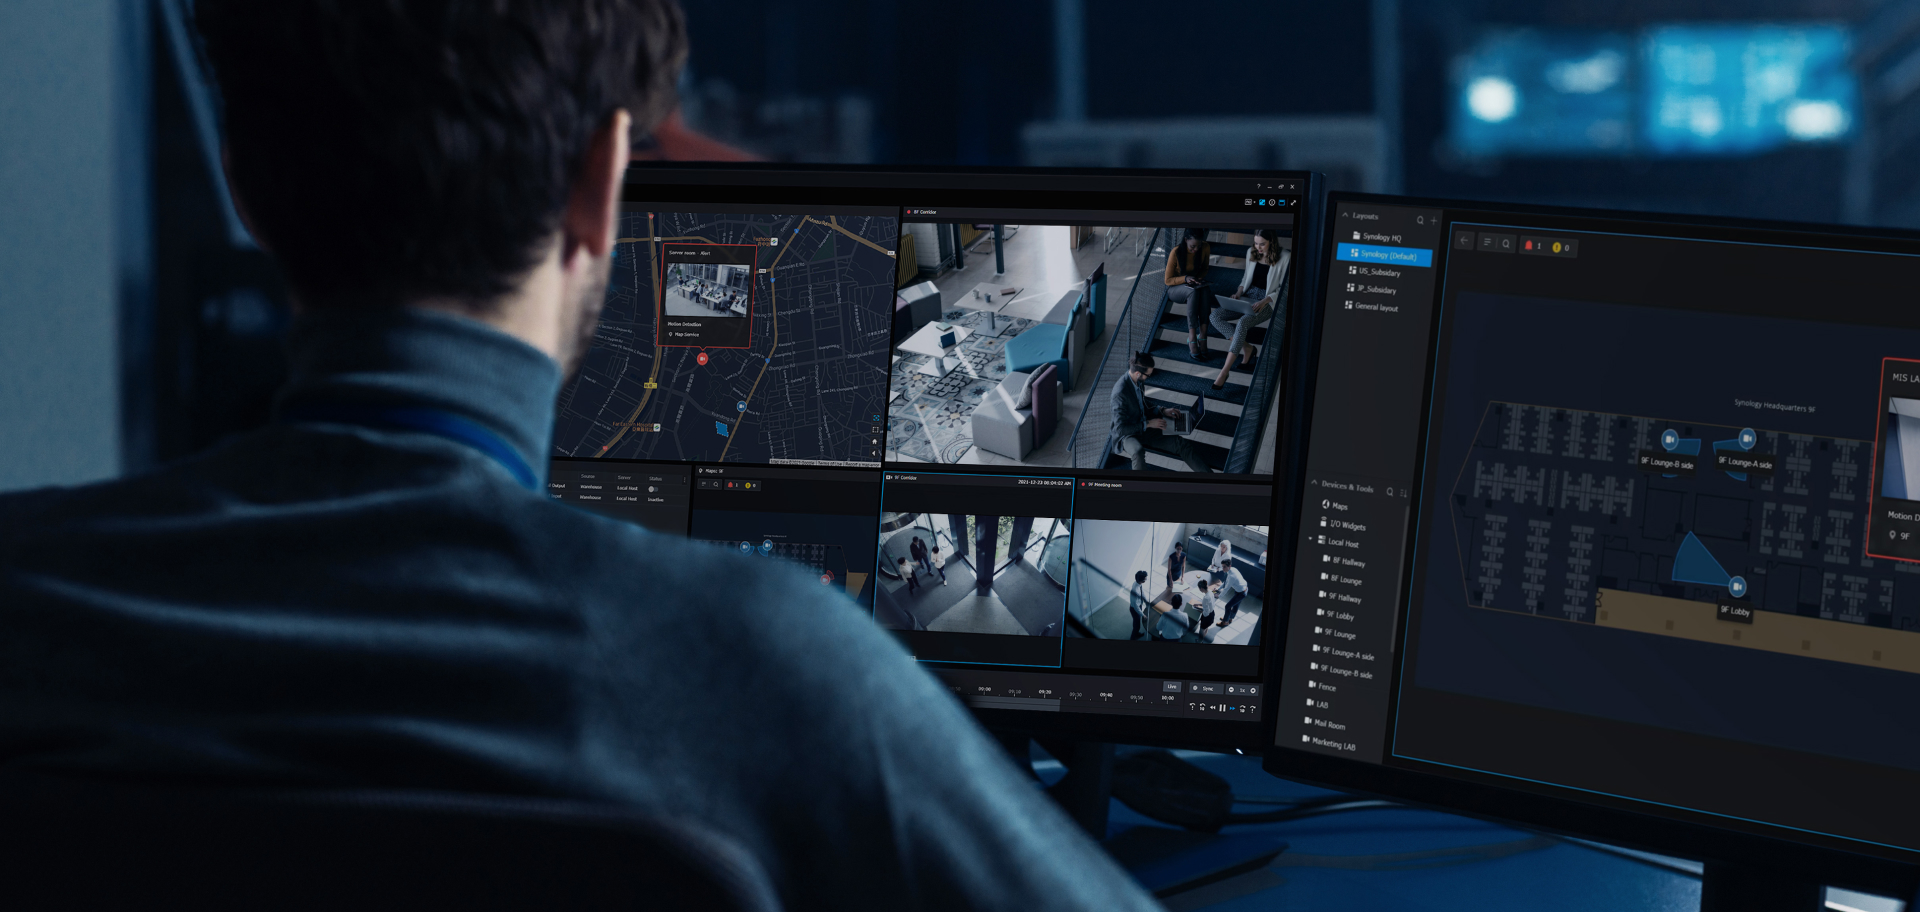Select the Mail Room camera
Screen dimensions: 1920x912
1325,723
